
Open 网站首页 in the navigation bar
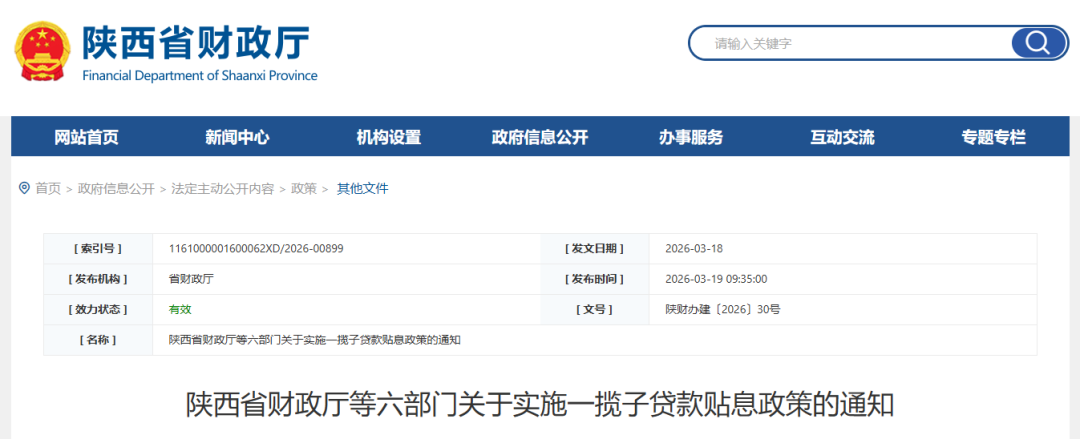point(86,137)
